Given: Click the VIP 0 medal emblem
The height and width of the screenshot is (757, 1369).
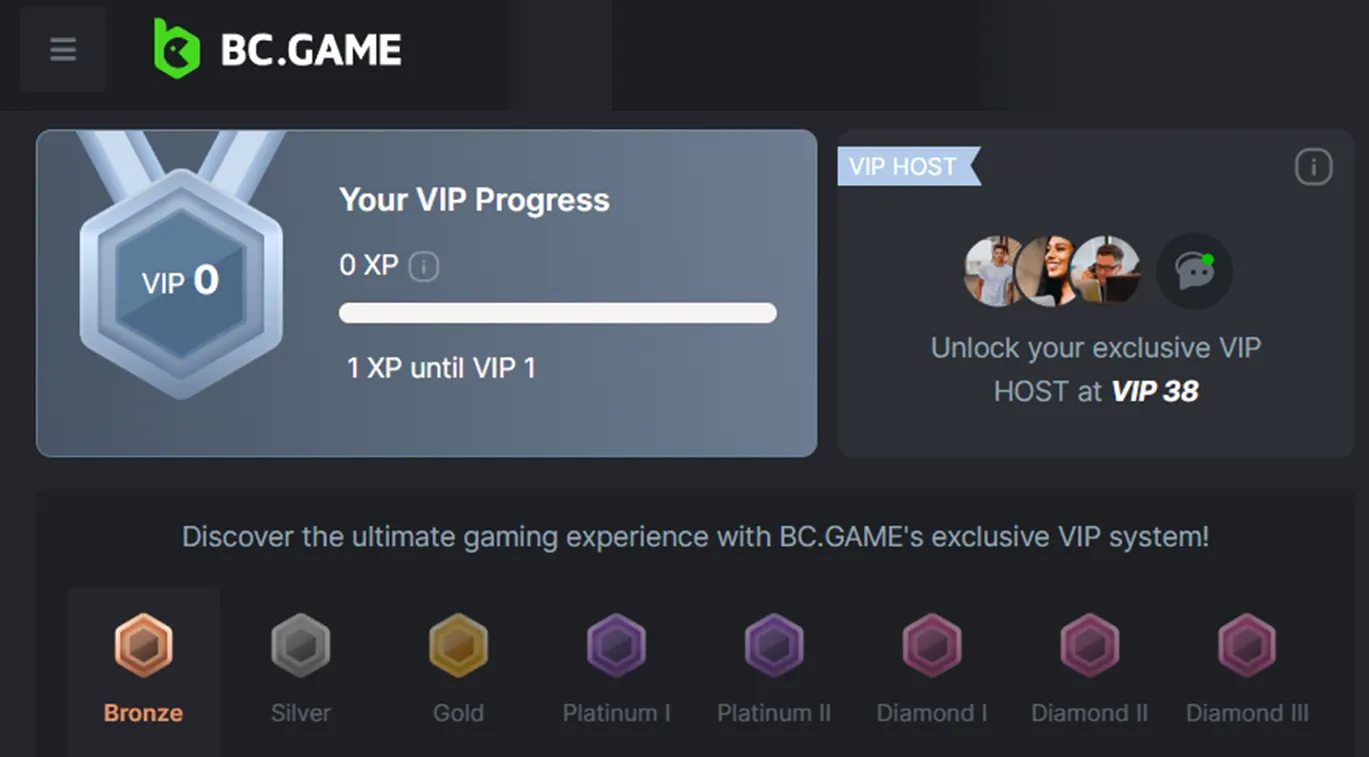Looking at the screenshot, I should (x=180, y=283).
